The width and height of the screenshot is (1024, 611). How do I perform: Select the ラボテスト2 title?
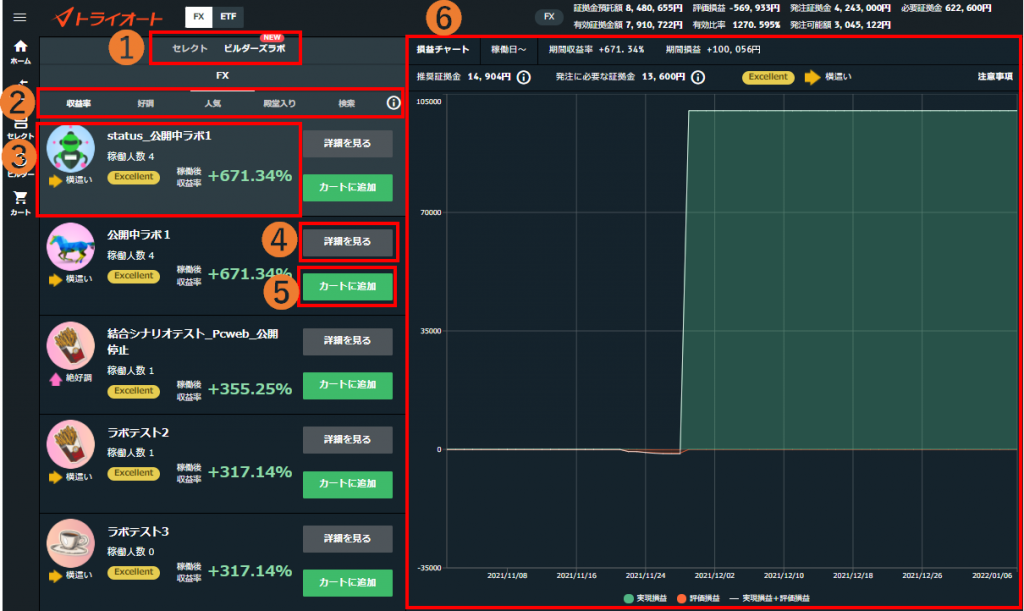point(138,433)
